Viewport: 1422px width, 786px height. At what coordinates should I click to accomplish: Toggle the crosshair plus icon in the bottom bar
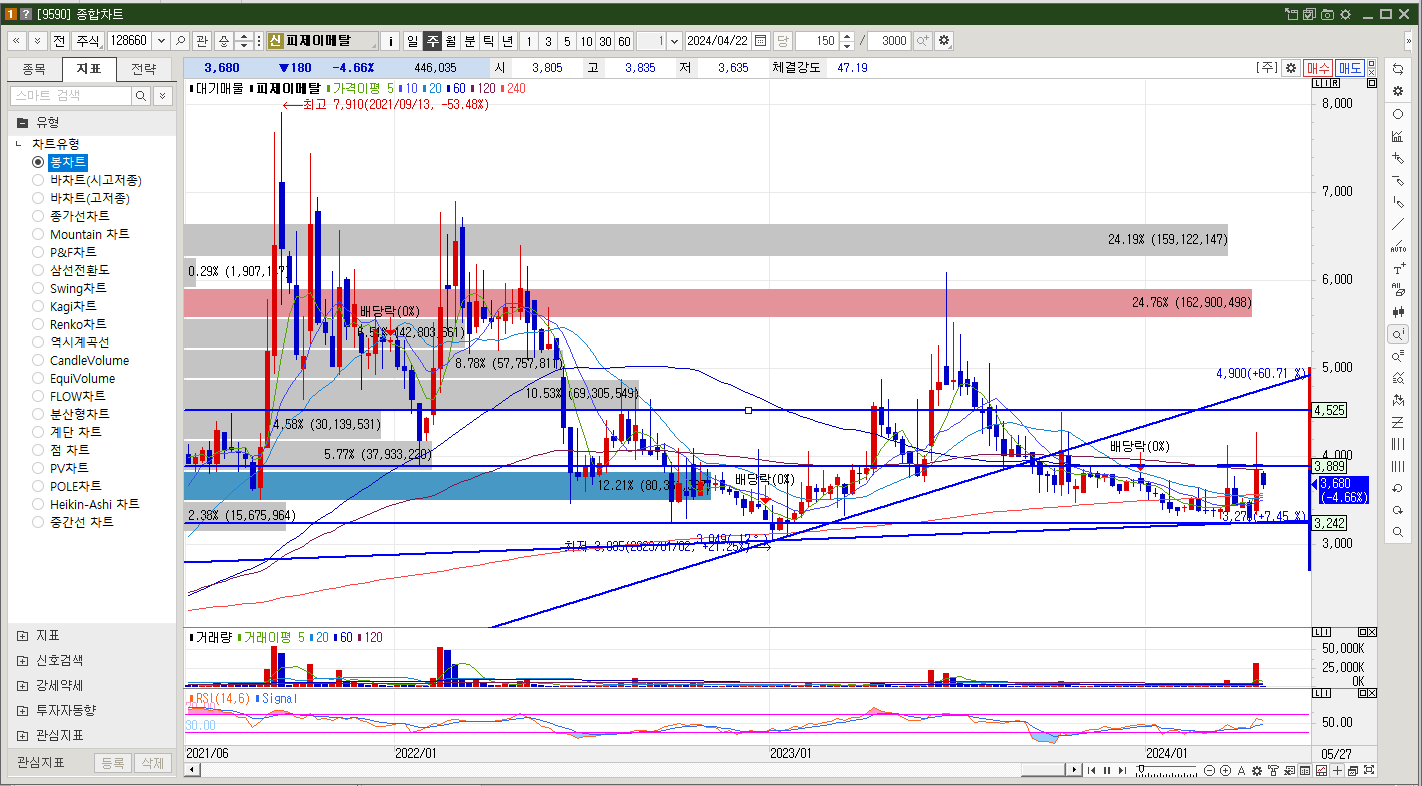[x=1337, y=770]
